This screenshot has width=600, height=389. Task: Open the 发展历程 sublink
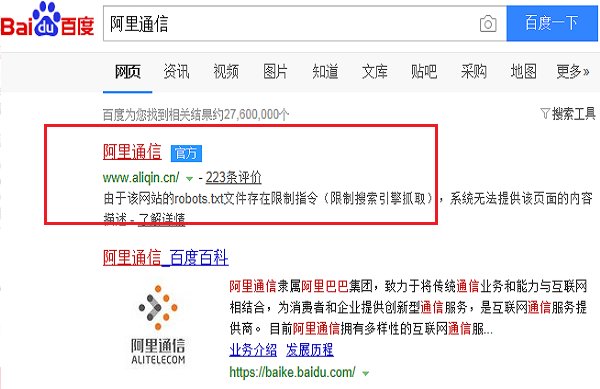(310, 350)
